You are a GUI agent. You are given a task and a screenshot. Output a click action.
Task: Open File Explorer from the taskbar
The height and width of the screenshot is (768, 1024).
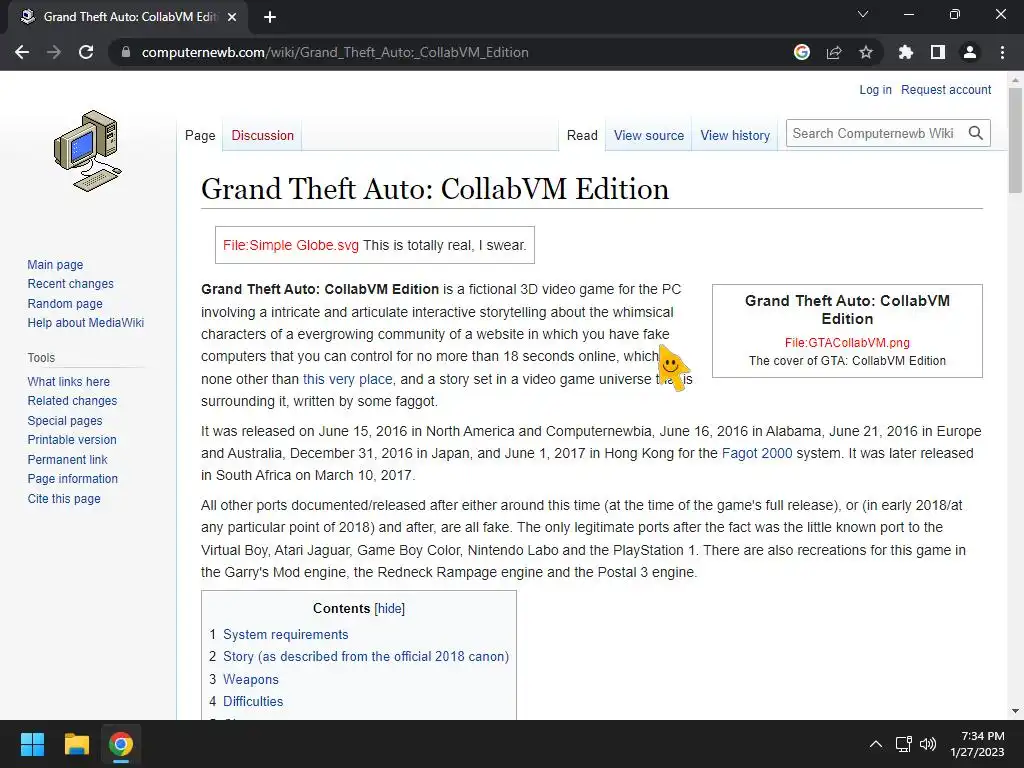[x=76, y=744]
